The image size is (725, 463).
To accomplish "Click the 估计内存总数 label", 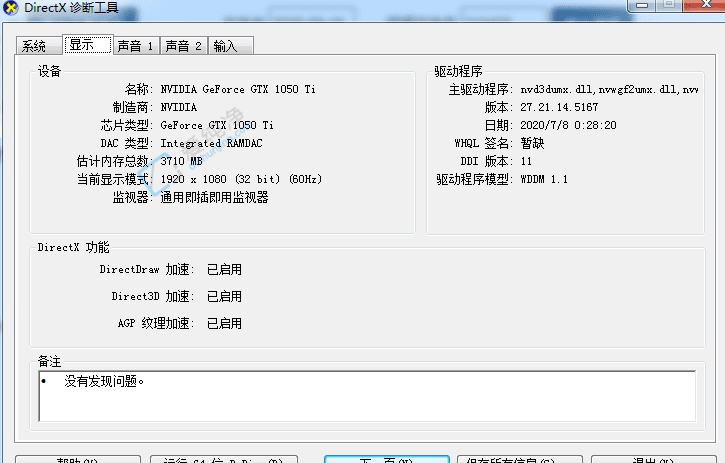I will 114,161.
